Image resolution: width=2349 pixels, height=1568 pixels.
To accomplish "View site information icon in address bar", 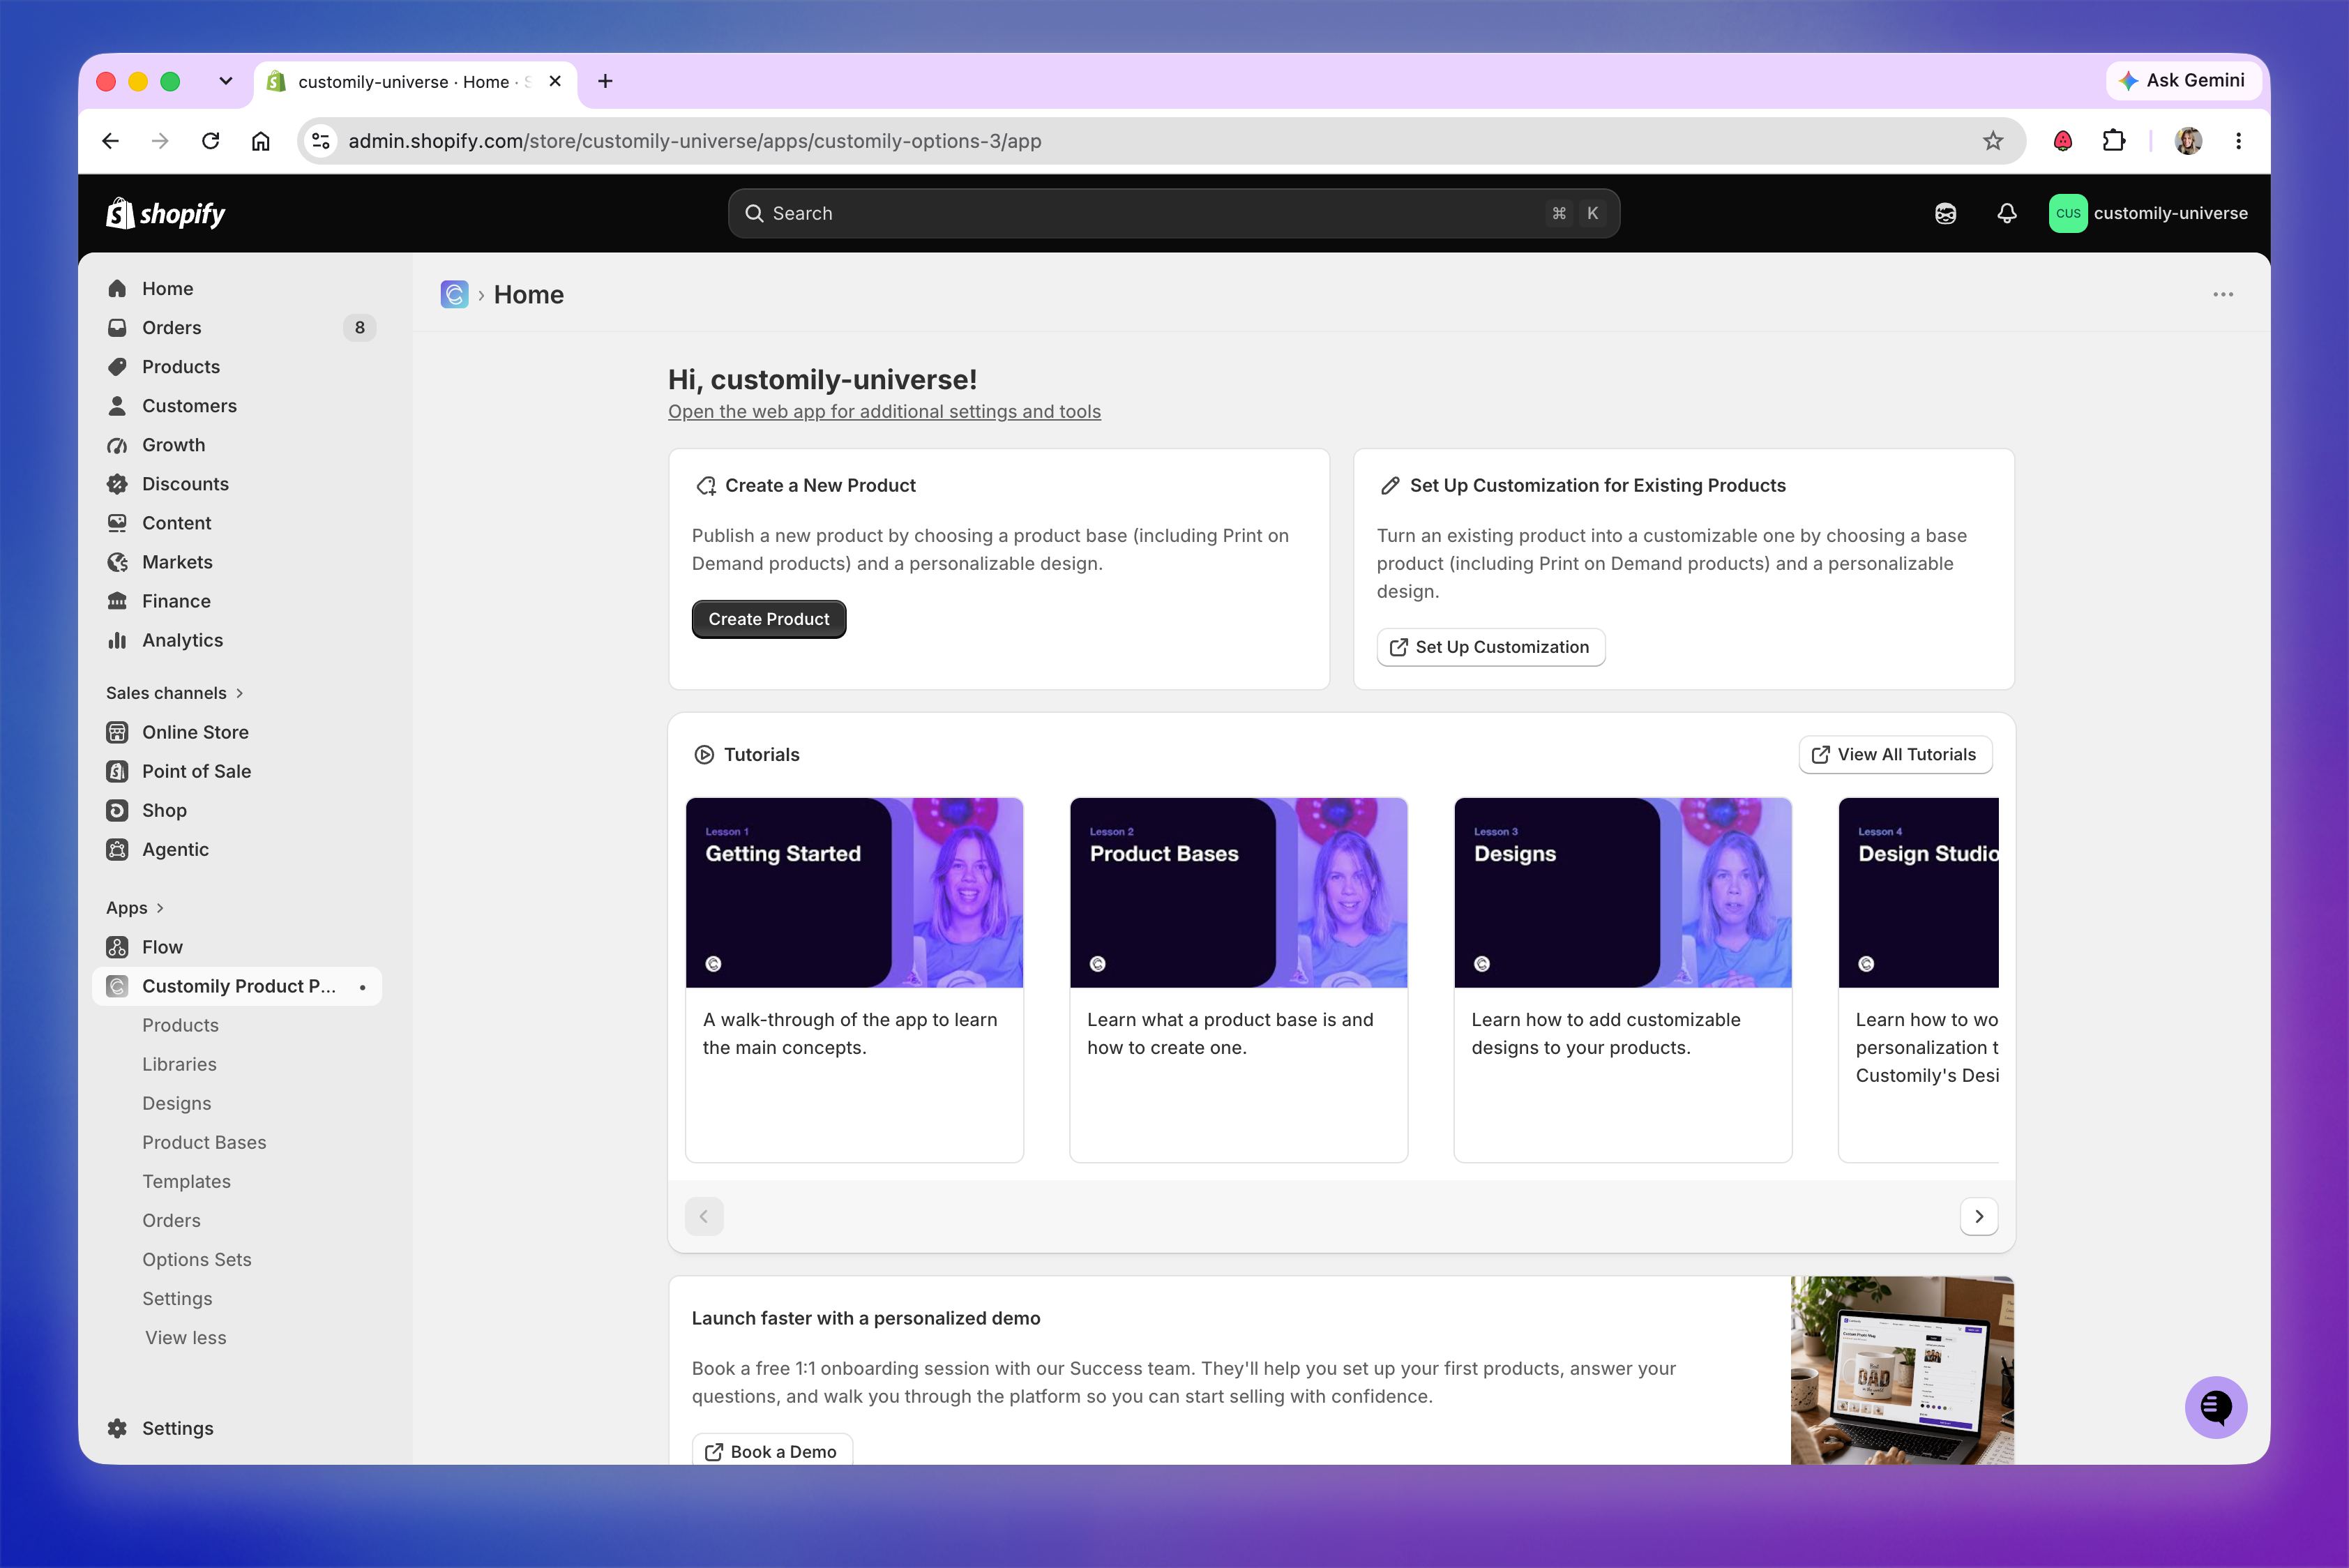I will click(321, 141).
